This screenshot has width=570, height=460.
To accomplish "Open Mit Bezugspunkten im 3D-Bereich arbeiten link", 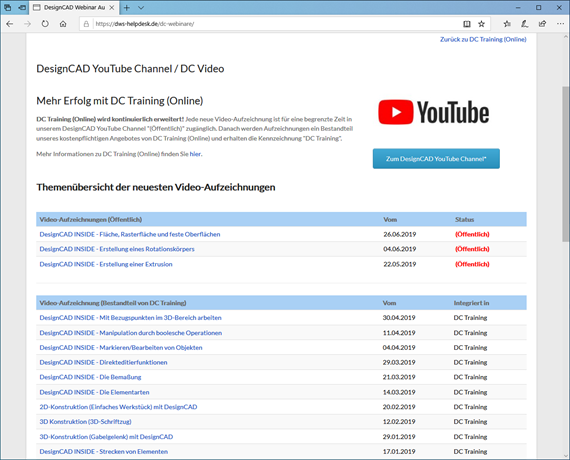I will (131, 318).
